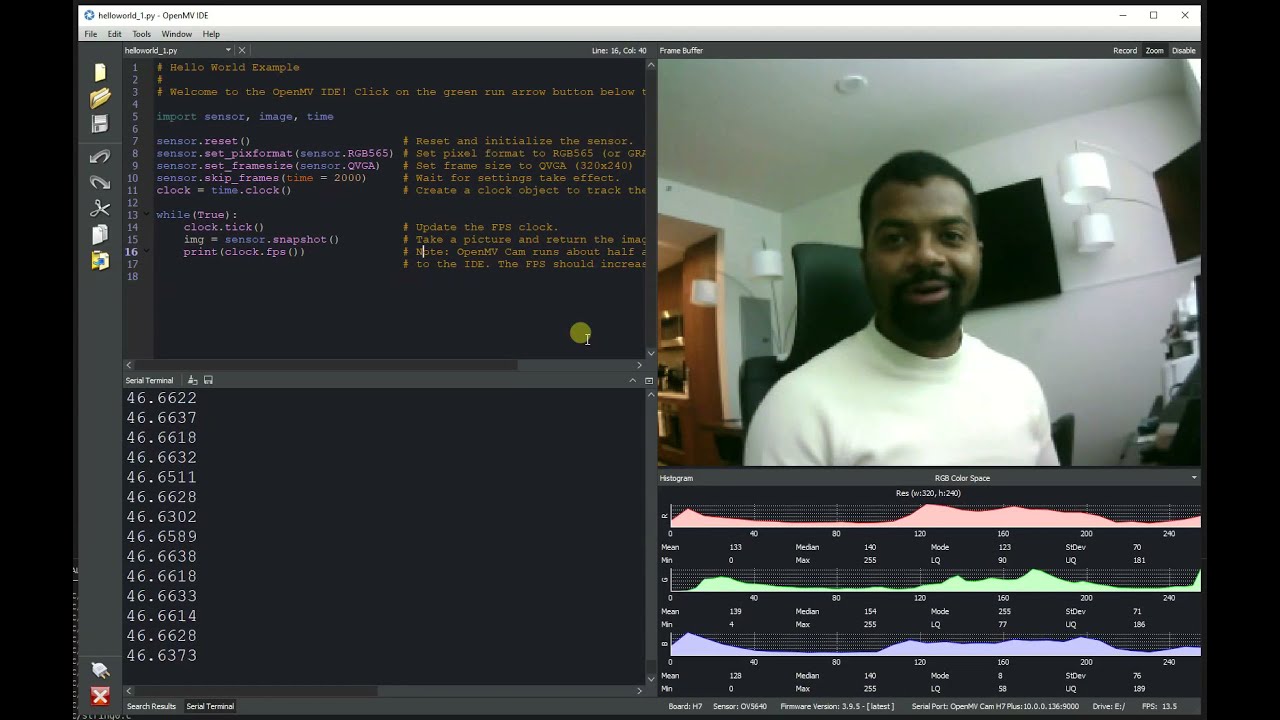Click the Connect plug icon
Screen dimensions: 1280x720
pos(100,670)
